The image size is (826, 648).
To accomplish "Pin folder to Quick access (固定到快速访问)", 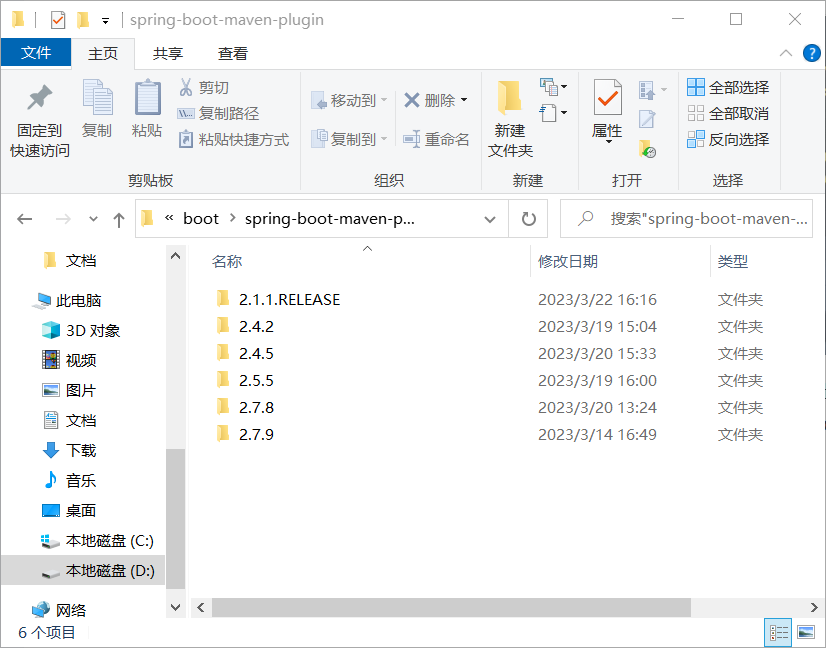I will tap(40, 120).
